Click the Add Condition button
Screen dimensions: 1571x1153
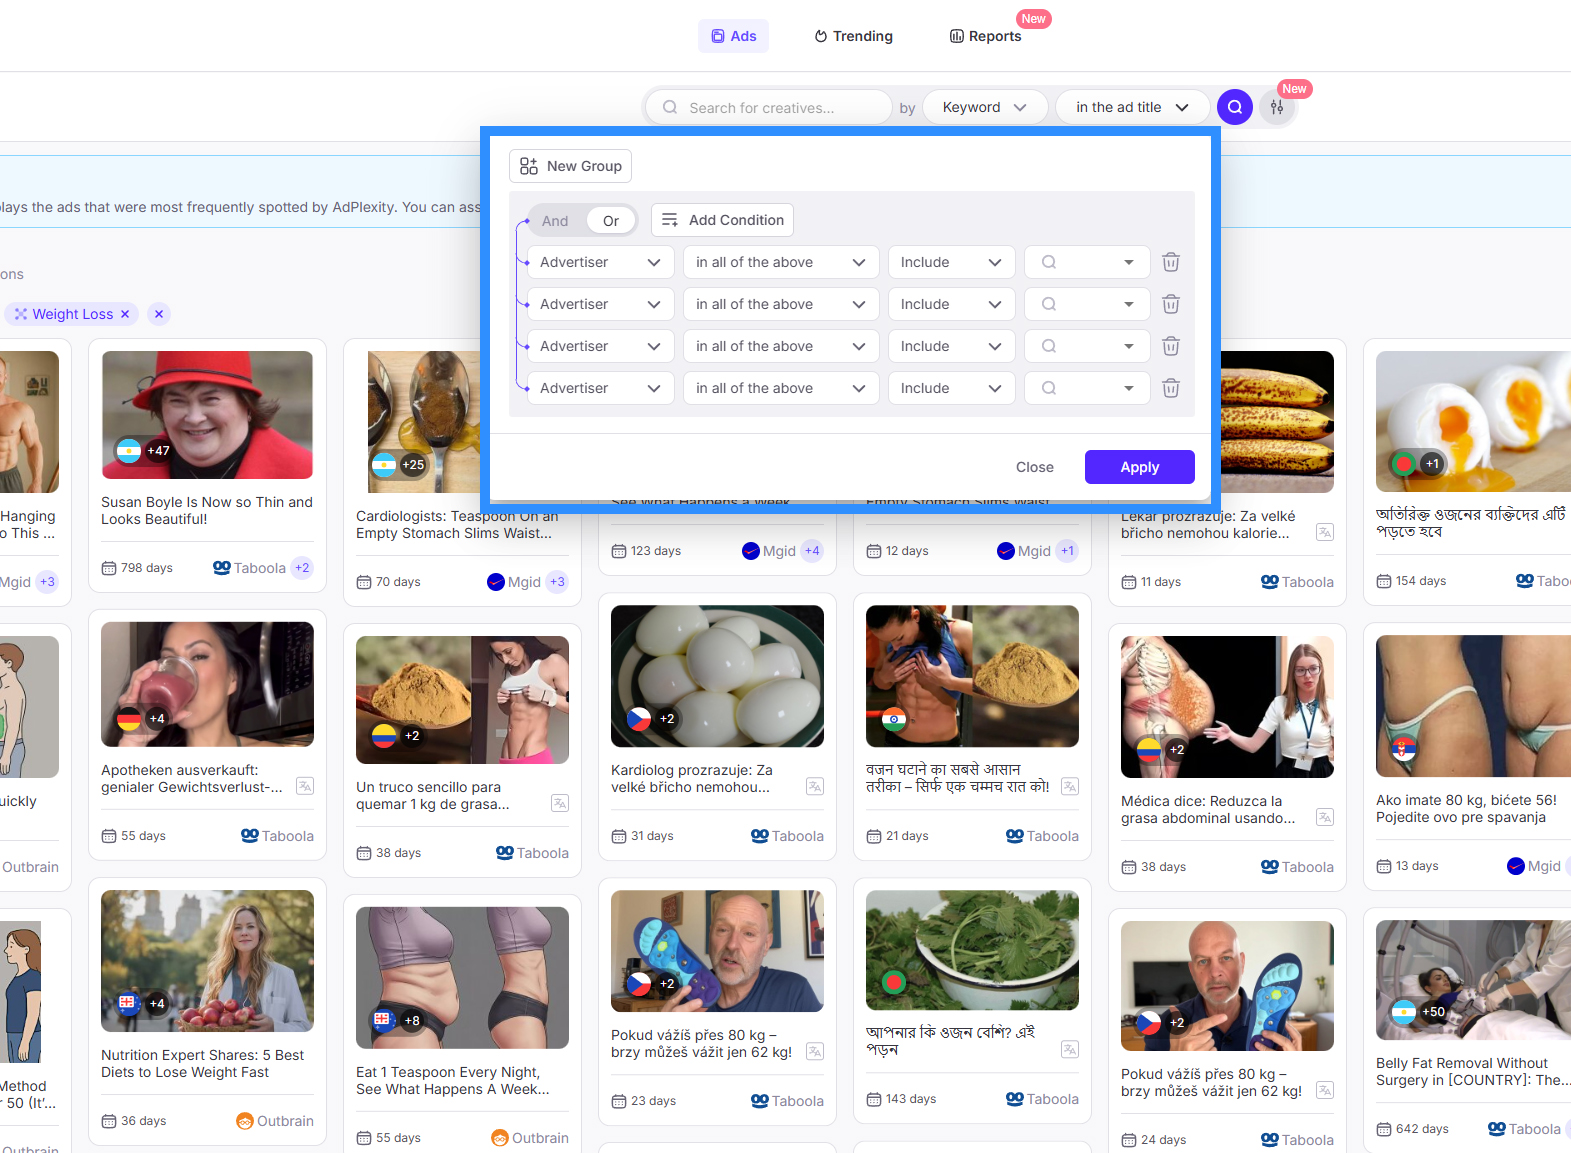click(722, 220)
